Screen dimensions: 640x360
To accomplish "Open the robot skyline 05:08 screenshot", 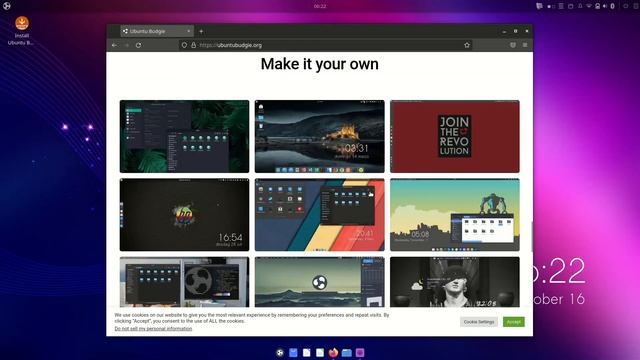I will point(455,215).
